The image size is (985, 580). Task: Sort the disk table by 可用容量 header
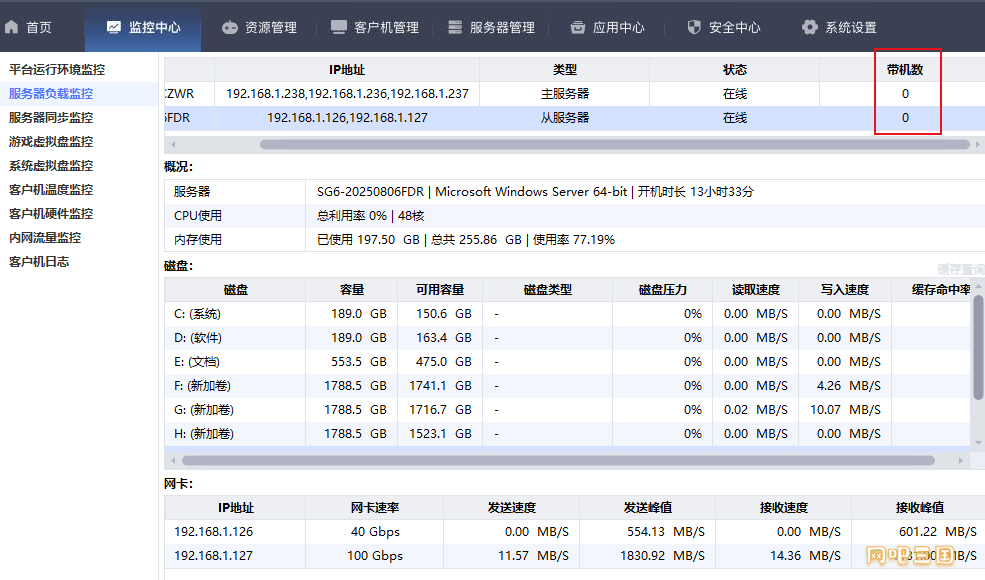(x=440, y=290)
